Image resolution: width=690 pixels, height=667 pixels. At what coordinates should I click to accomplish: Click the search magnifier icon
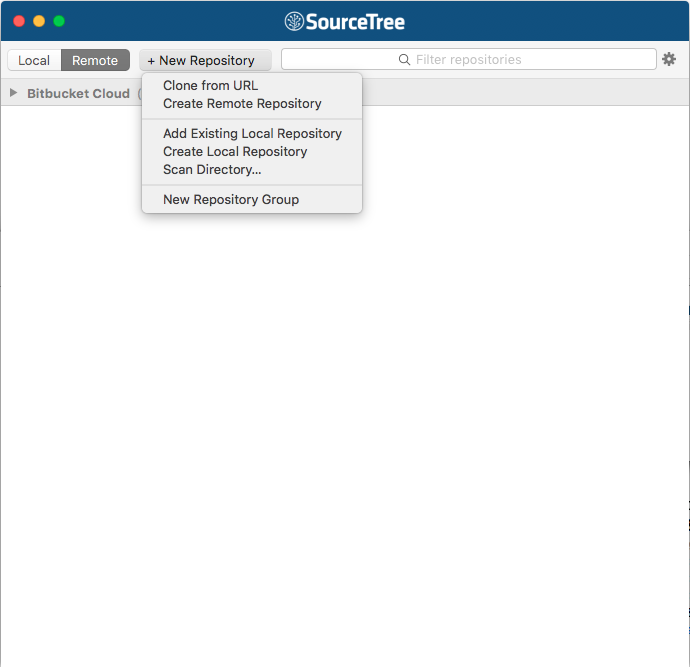coord(404,59)
